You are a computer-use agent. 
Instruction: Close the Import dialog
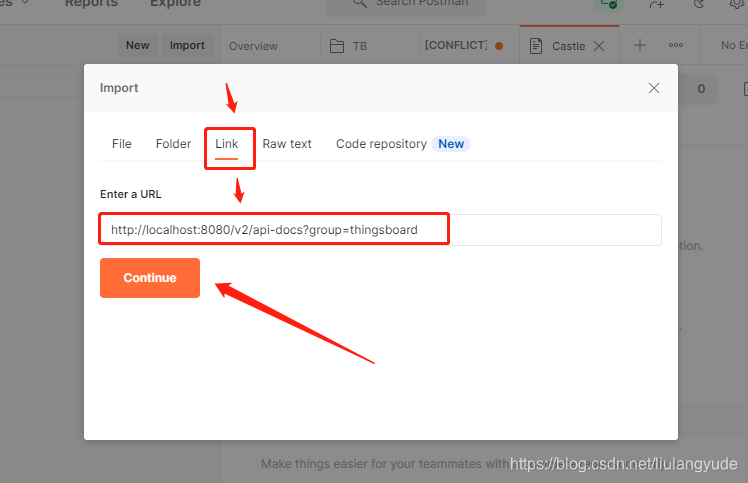(x=654, y=88)
